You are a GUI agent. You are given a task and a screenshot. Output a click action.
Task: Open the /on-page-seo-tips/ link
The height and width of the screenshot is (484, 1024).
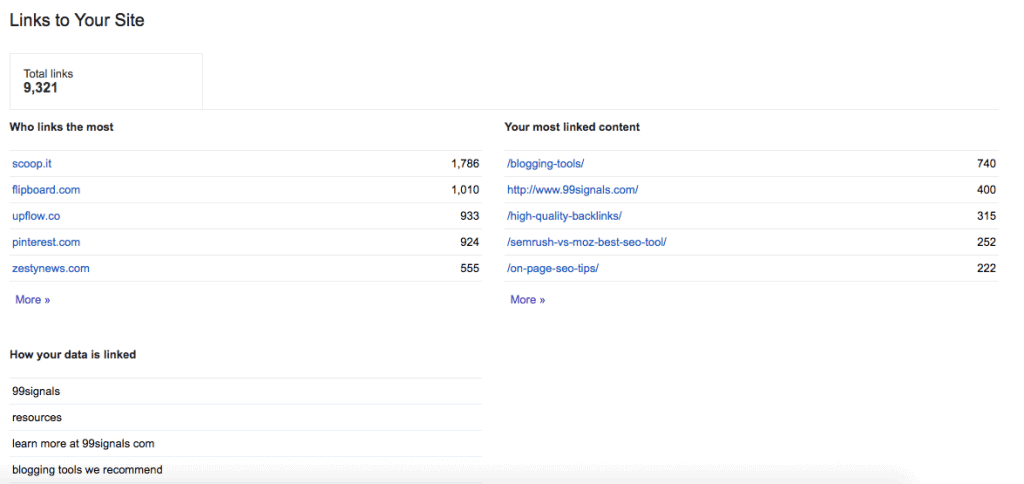pyautogui.click(x=553, y=268)
